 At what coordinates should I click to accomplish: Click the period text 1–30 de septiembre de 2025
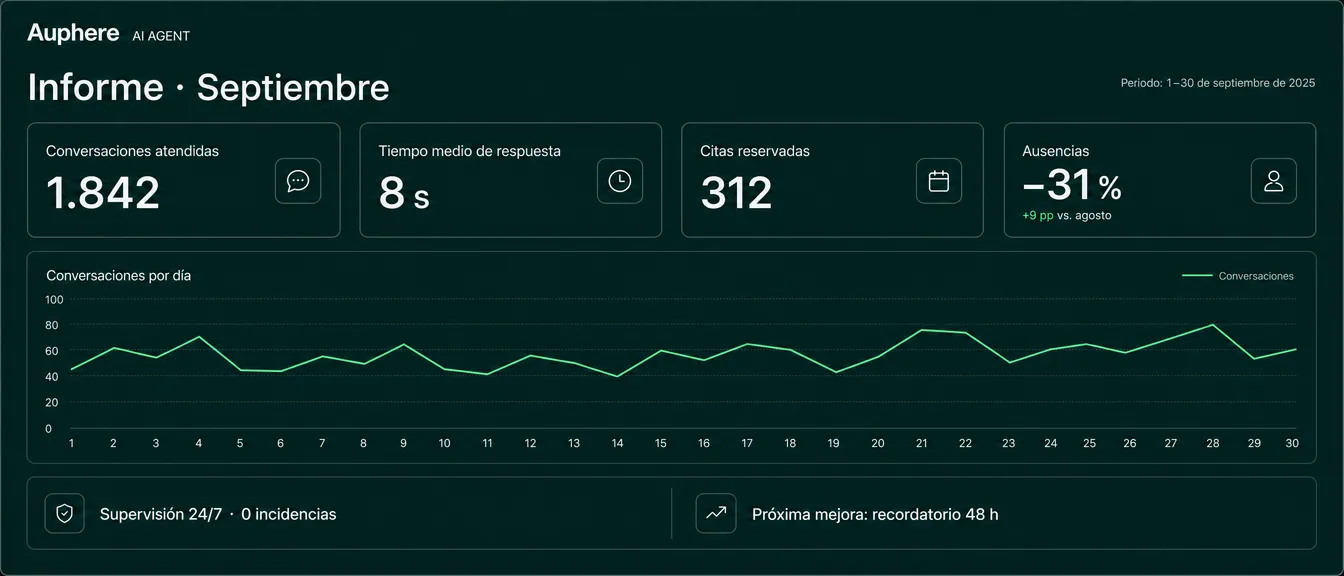(1218, 83)
